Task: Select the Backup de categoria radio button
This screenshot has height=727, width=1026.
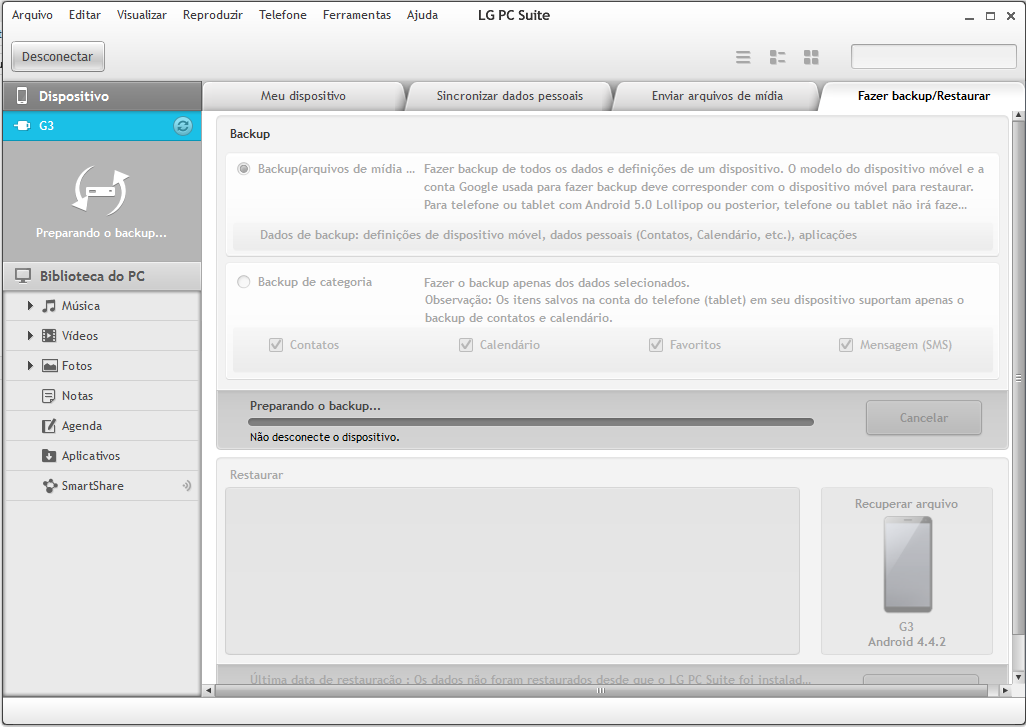Action: 243,282
